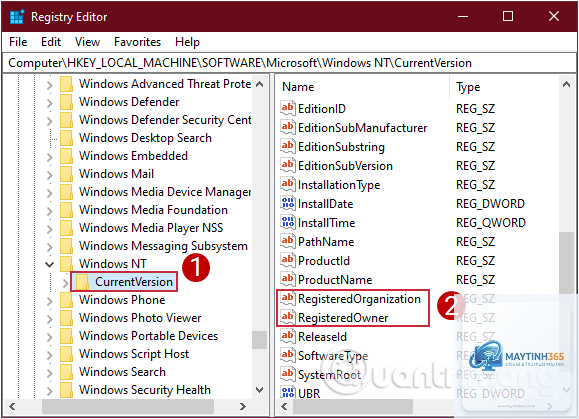Click the CurrentVersion folder icon
The width and height of the screenshot is (579, 419).
pos(82,282)
